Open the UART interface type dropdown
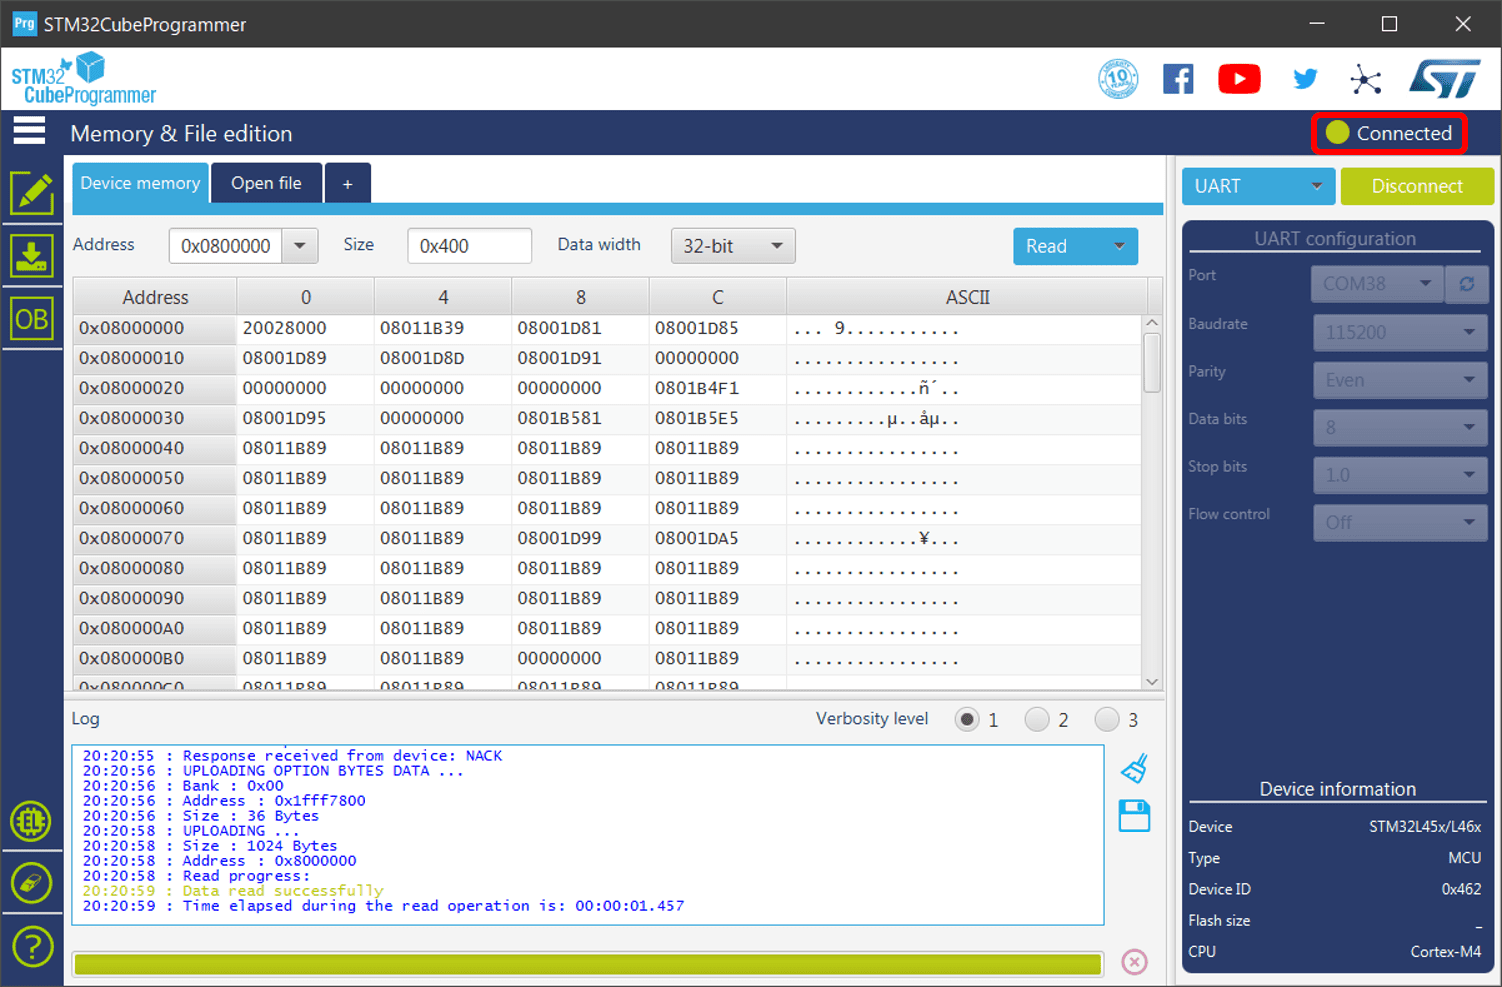 [1257, 186]
